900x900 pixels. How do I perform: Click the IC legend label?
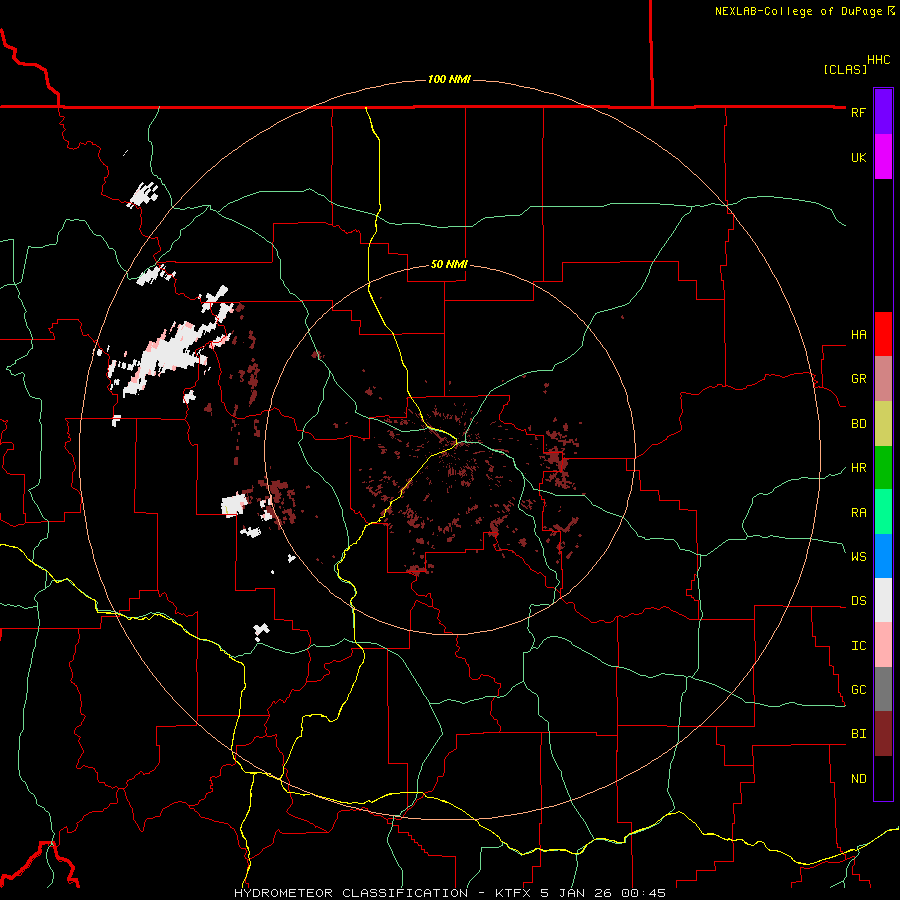(x=858, y=646)
